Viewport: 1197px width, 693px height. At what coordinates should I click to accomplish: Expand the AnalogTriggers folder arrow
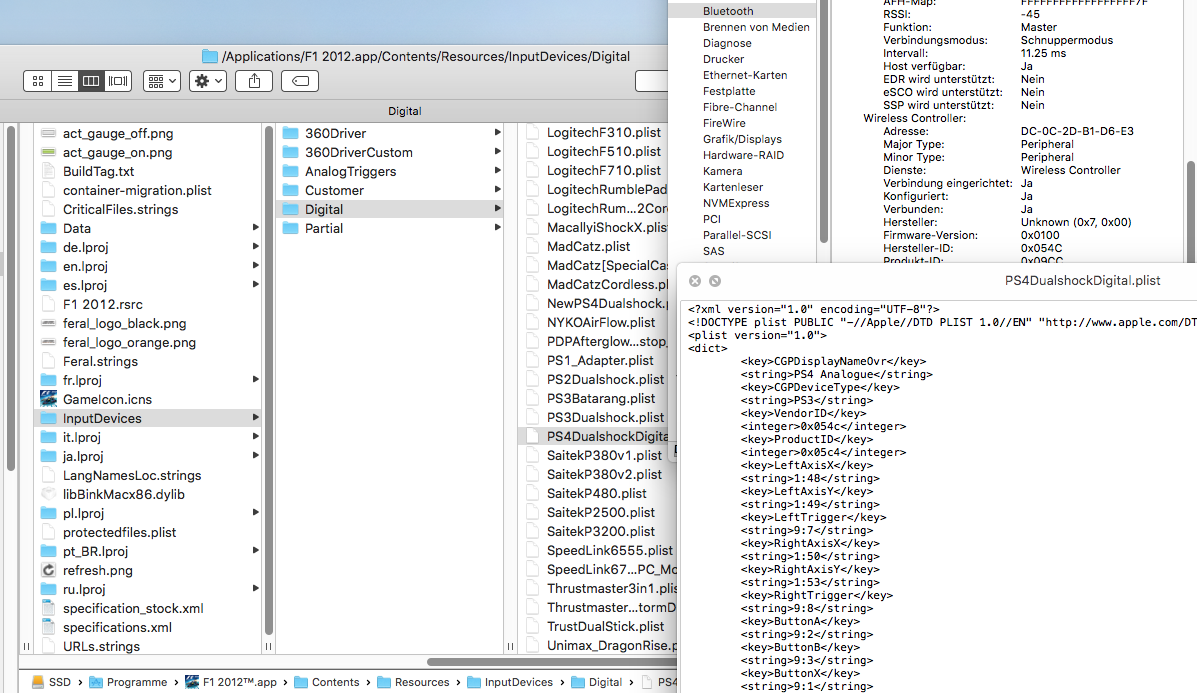point(498,171)
